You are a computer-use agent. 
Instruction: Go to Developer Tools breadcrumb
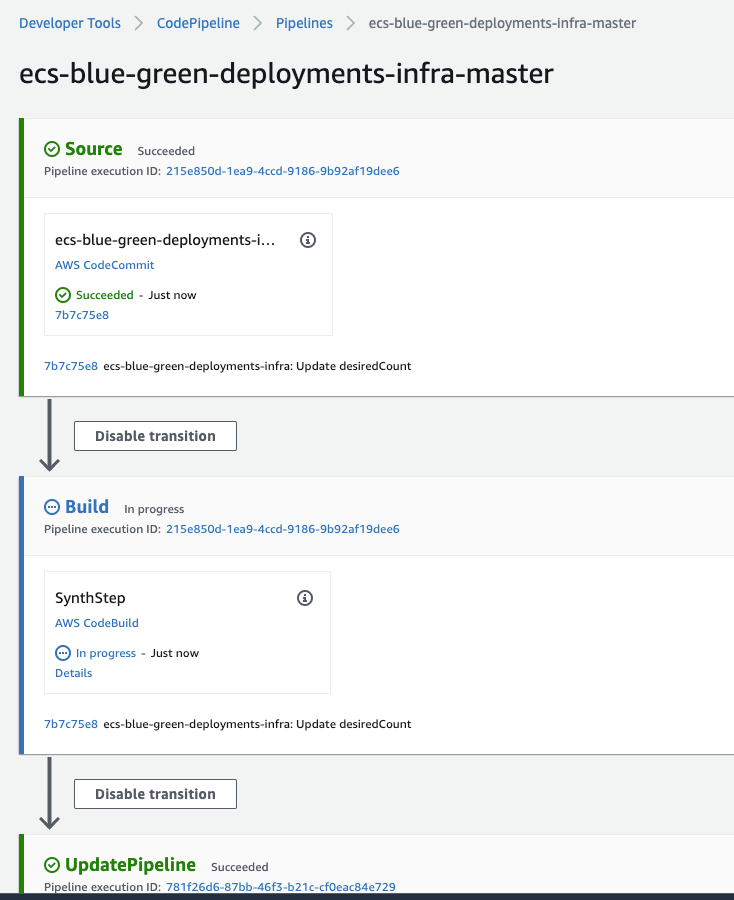tap(70, 23)
